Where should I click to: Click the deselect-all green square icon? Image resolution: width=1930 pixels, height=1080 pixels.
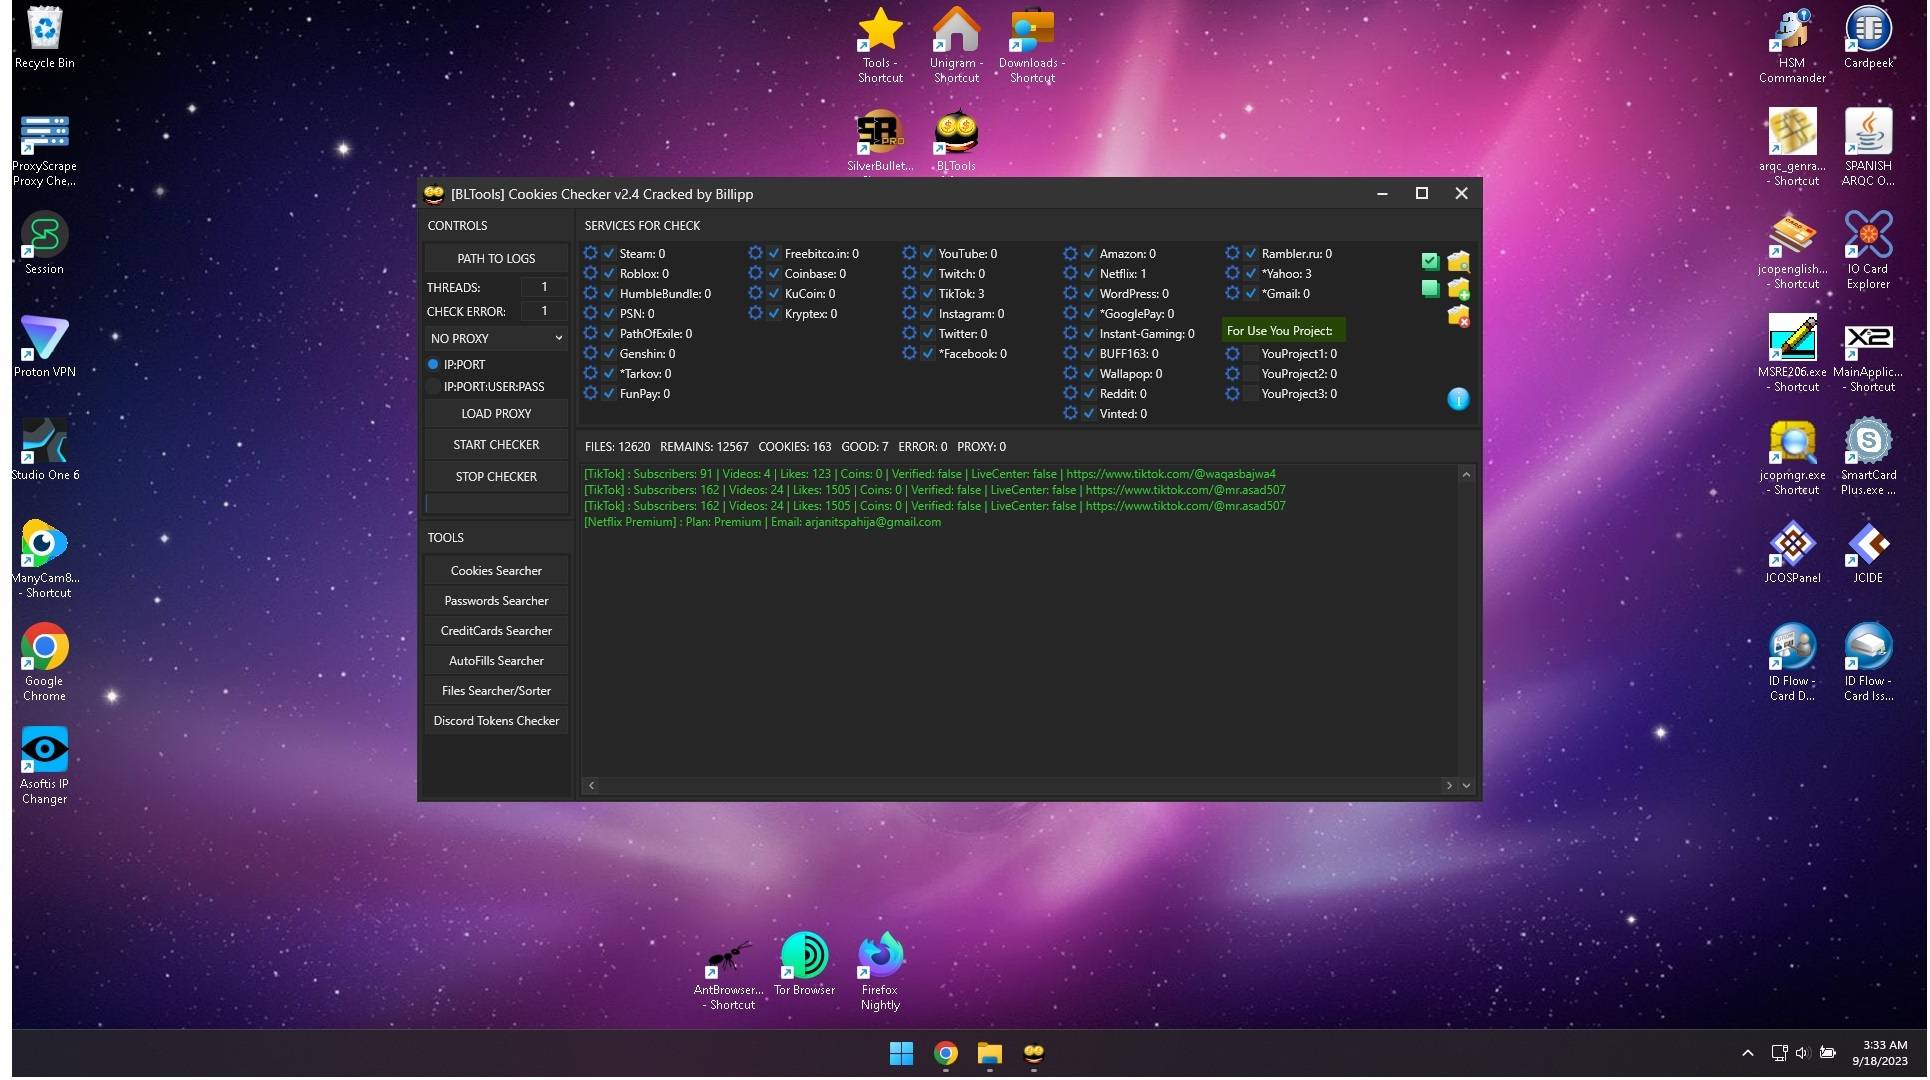click(x=1429, y=289)
